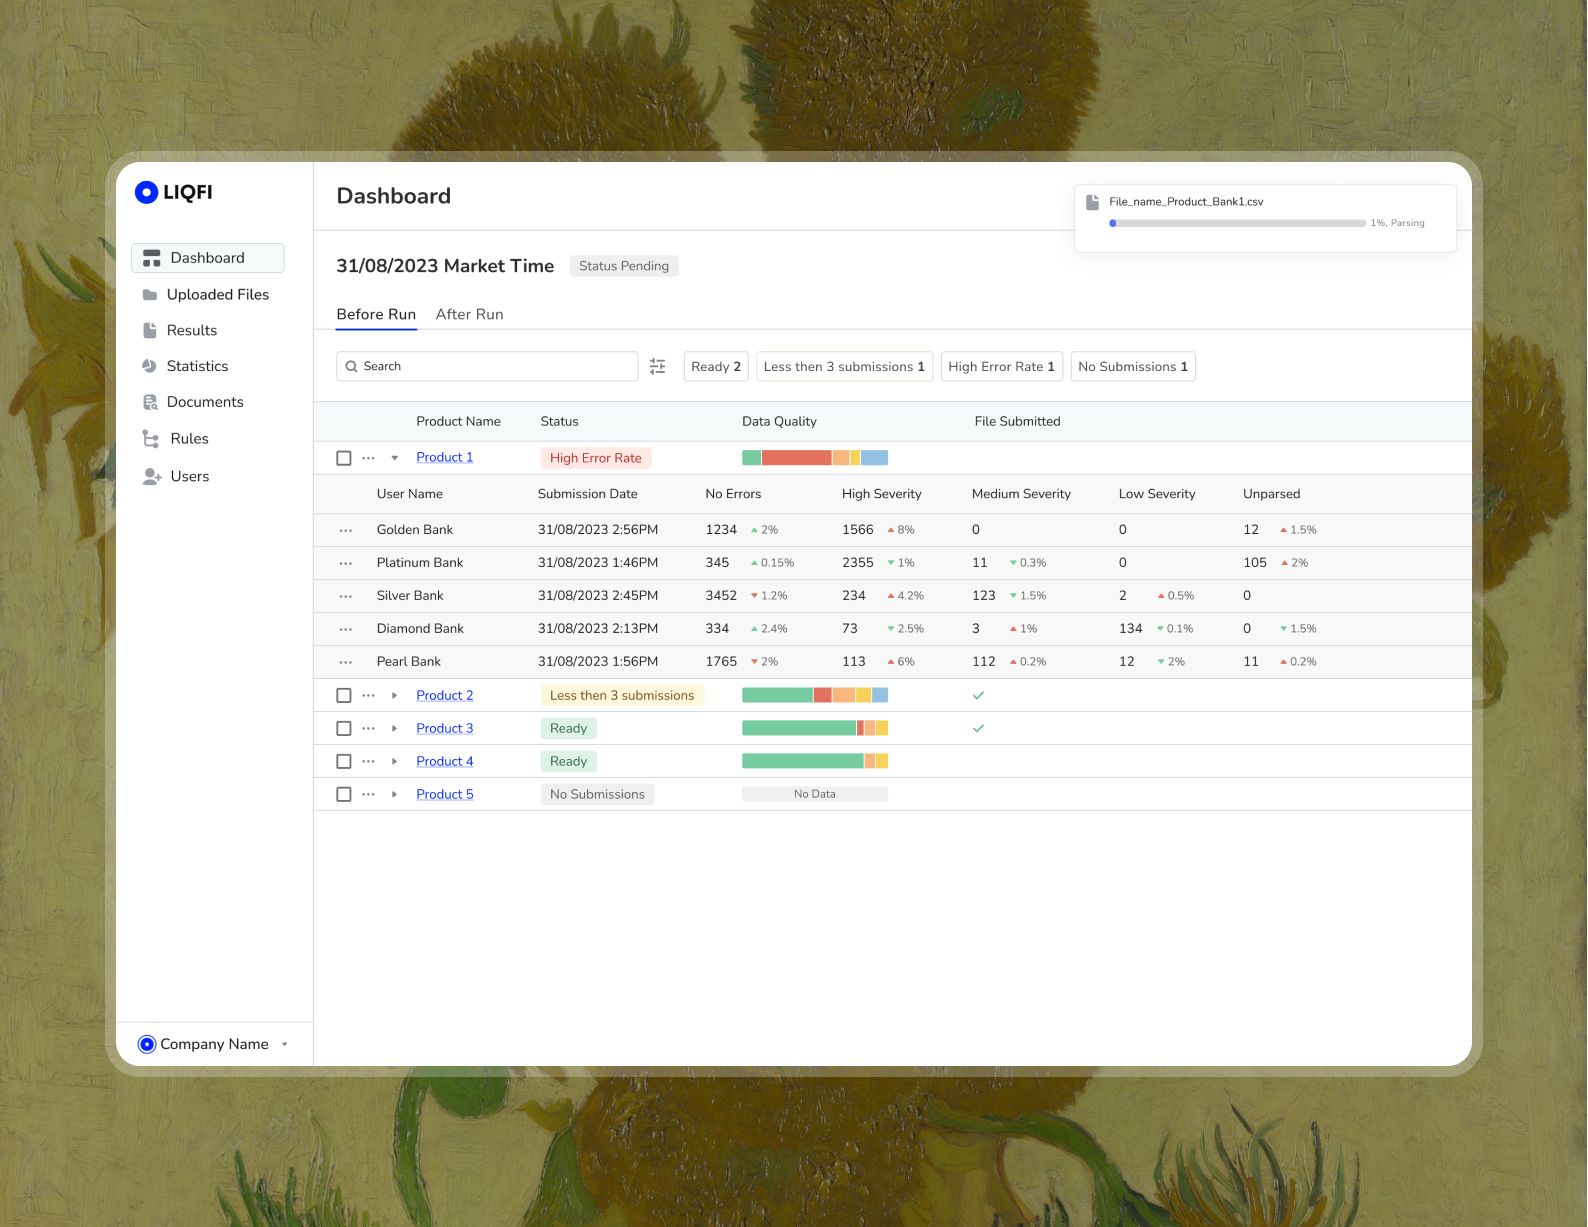This screenshot has height=1227, width=1588.
Task: Check the box next to Product 5
Action: click(x=344, y=795)
